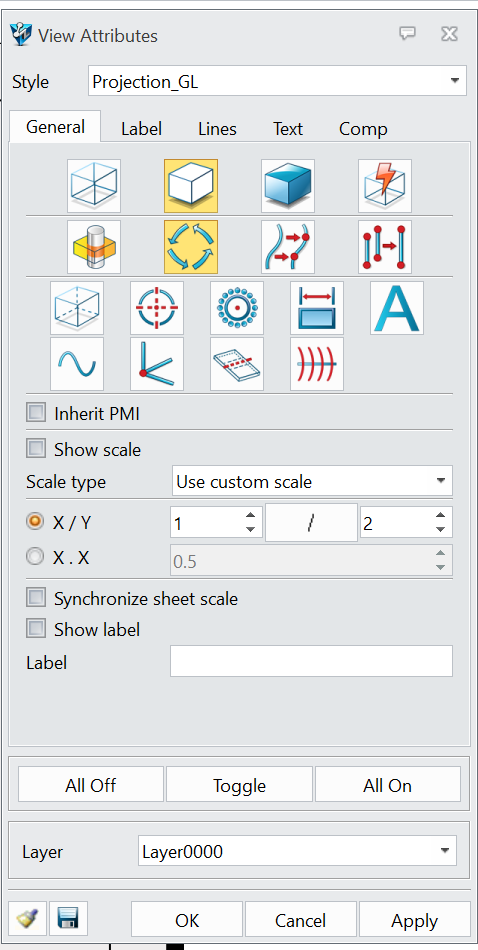
Task: Toggle the large letter A text icon
Action: click(397, 308)
